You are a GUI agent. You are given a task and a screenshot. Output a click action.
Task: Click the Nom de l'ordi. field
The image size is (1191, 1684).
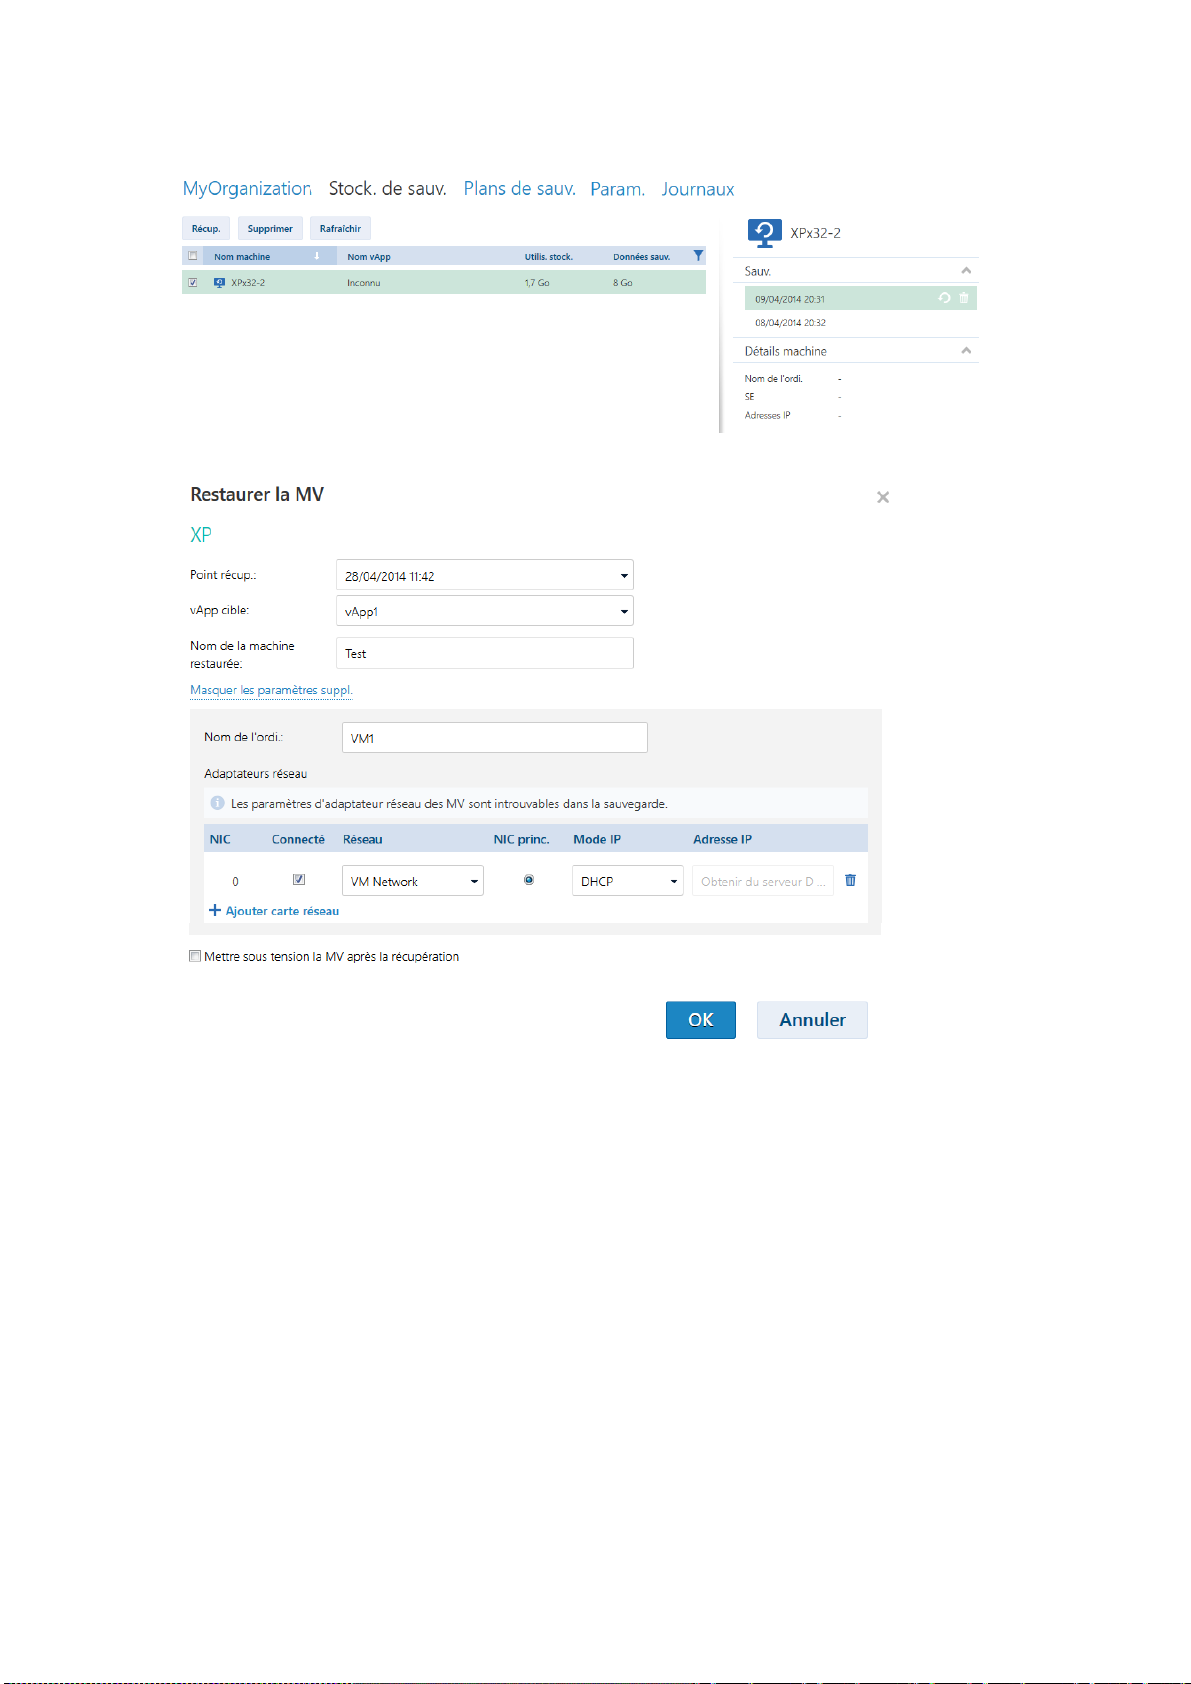495,738
